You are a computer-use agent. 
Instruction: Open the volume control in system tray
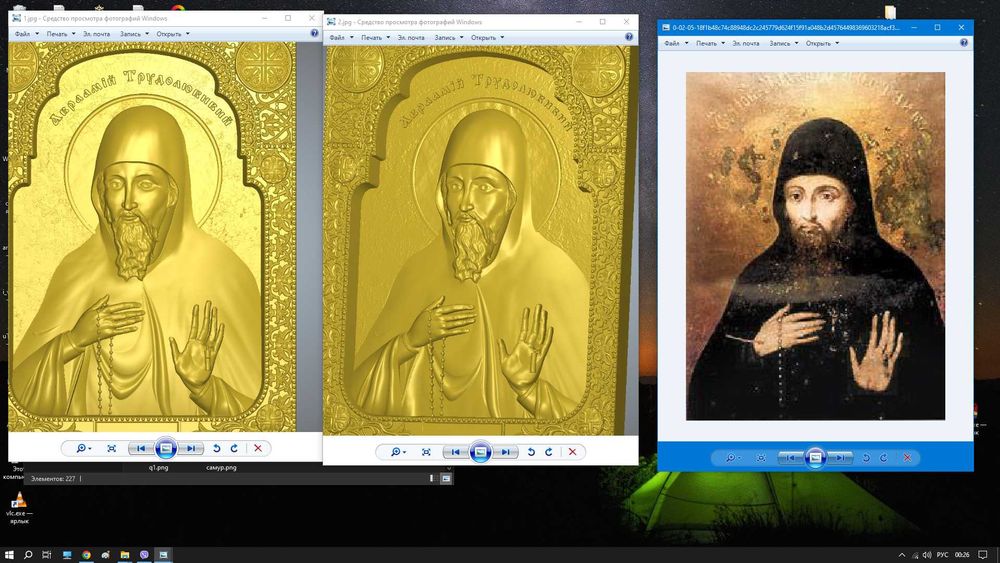927,555
